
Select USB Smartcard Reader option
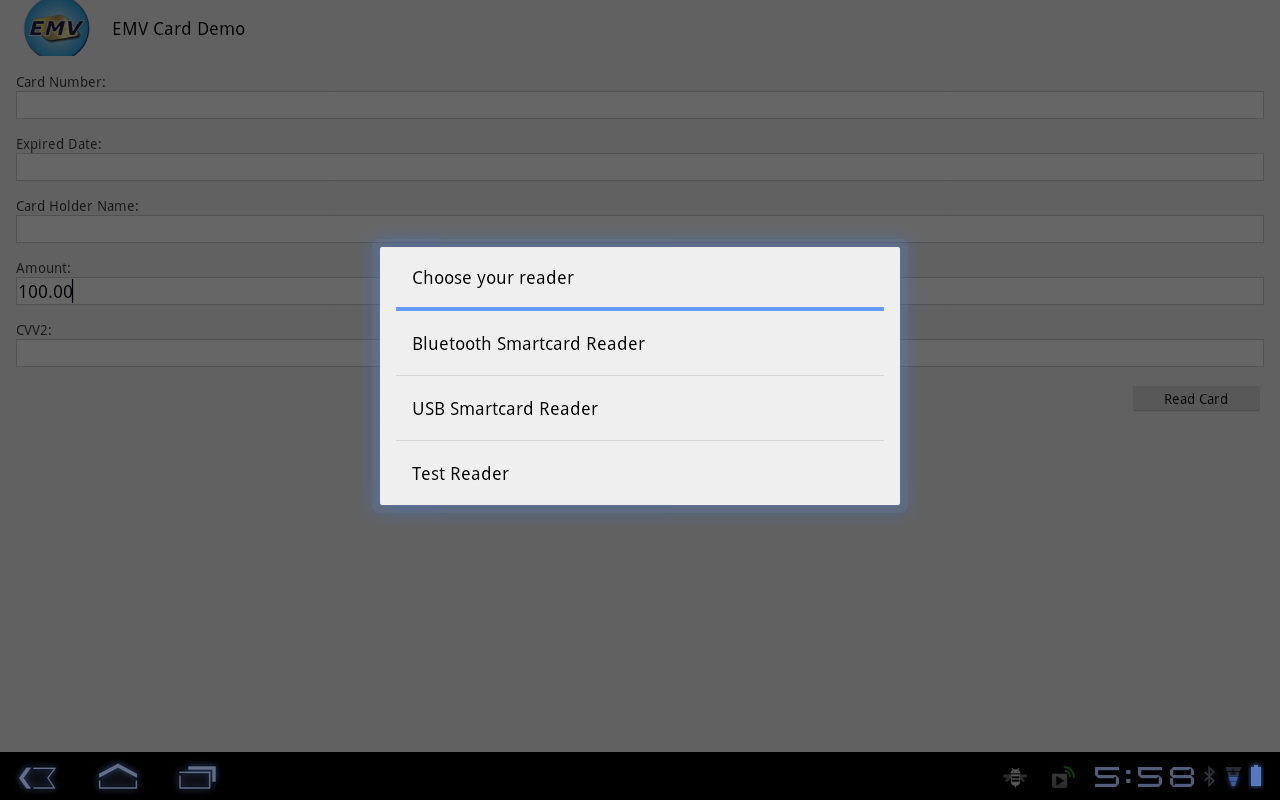(640, 408)
